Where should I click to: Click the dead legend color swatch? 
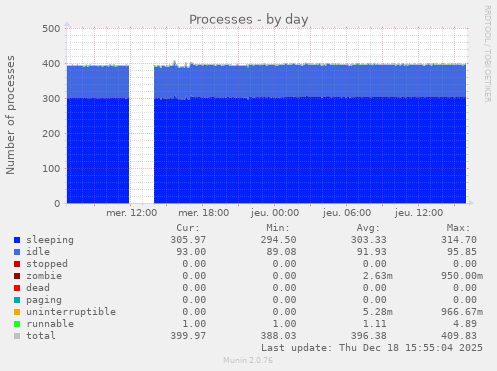tap(17, 288)
